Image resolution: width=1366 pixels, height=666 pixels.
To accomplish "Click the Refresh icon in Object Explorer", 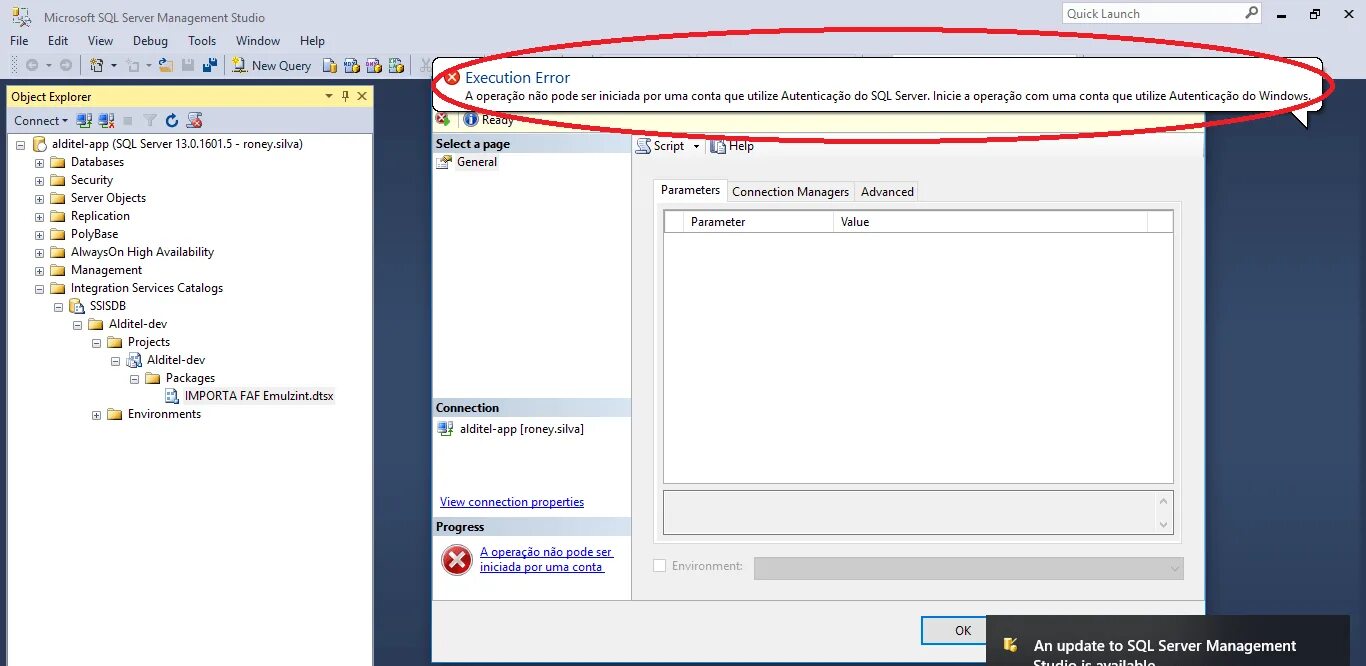I will 172,120.
